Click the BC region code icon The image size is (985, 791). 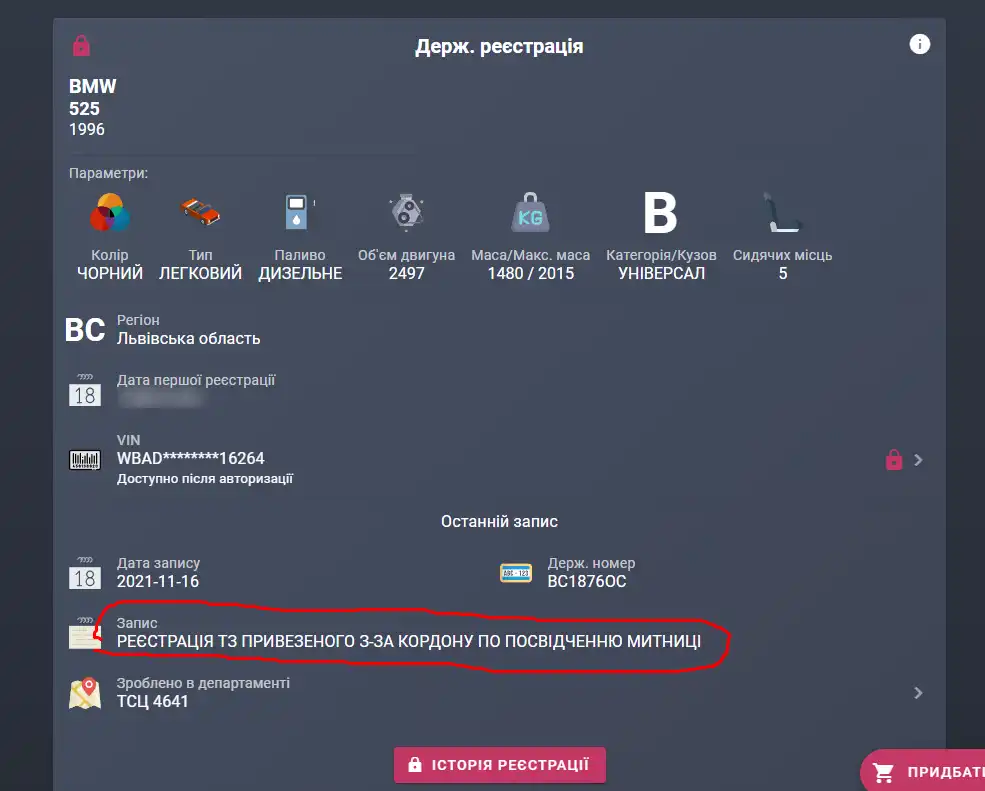tap(85, 330)
